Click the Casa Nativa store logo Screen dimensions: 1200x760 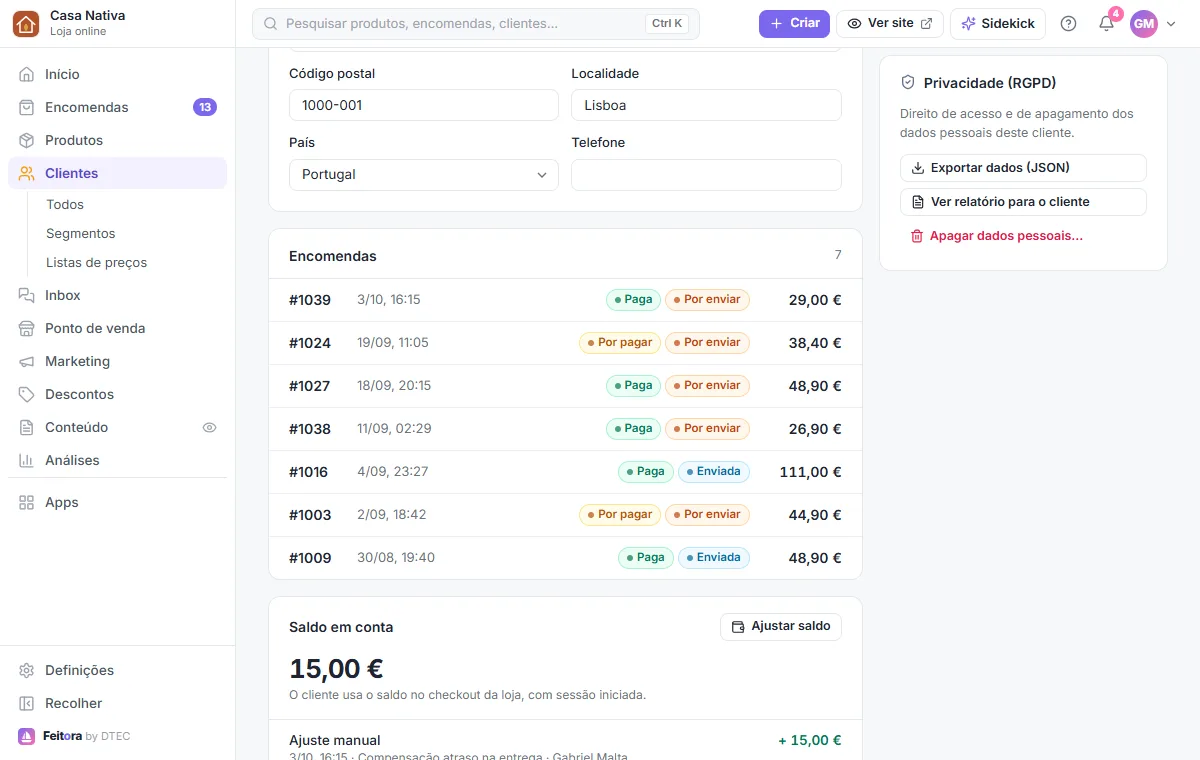pyautogui.click(x=26, y=24)
